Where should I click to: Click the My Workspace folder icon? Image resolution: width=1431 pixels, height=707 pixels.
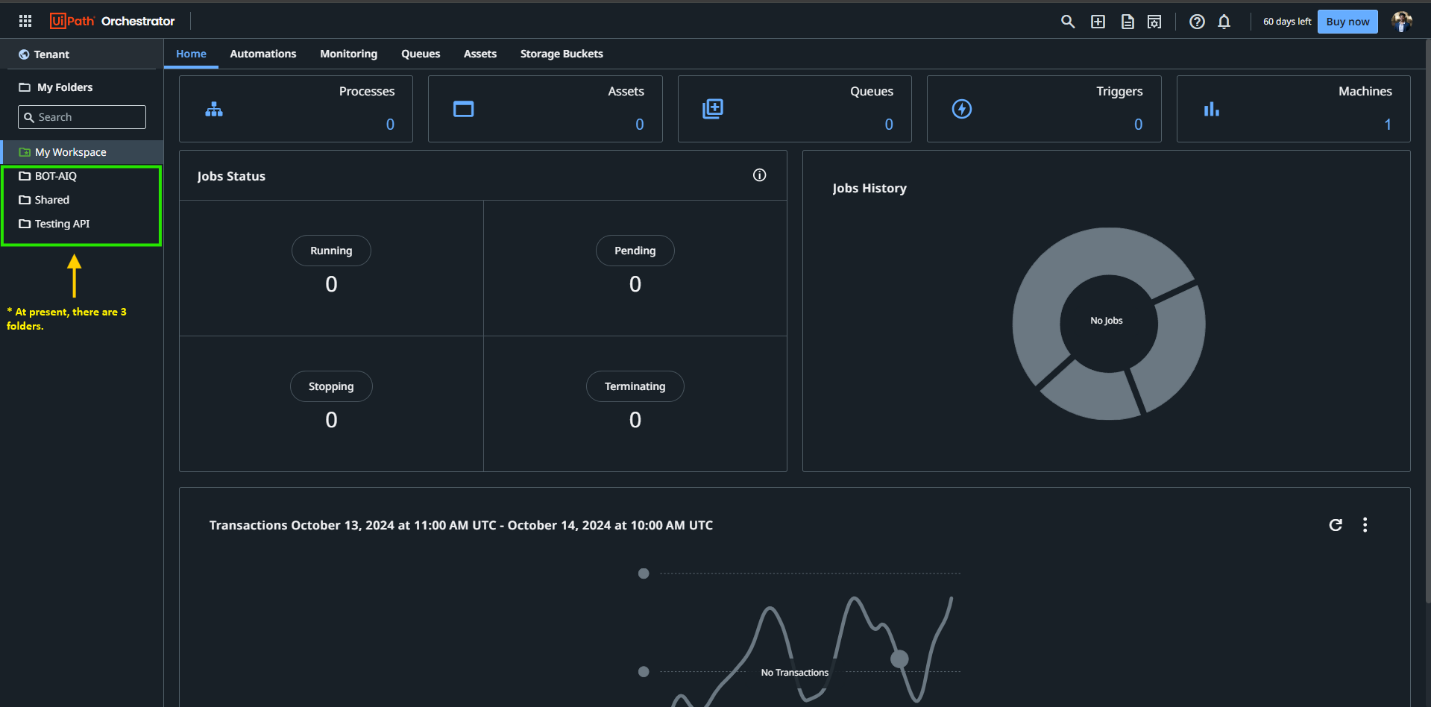point(25,152)
